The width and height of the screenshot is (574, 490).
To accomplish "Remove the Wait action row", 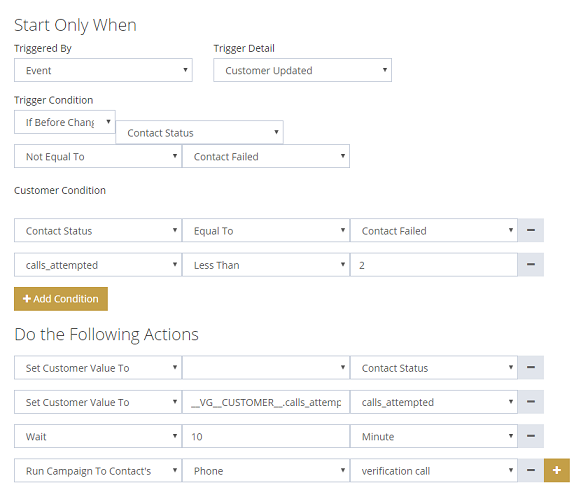I will point(530,436).
